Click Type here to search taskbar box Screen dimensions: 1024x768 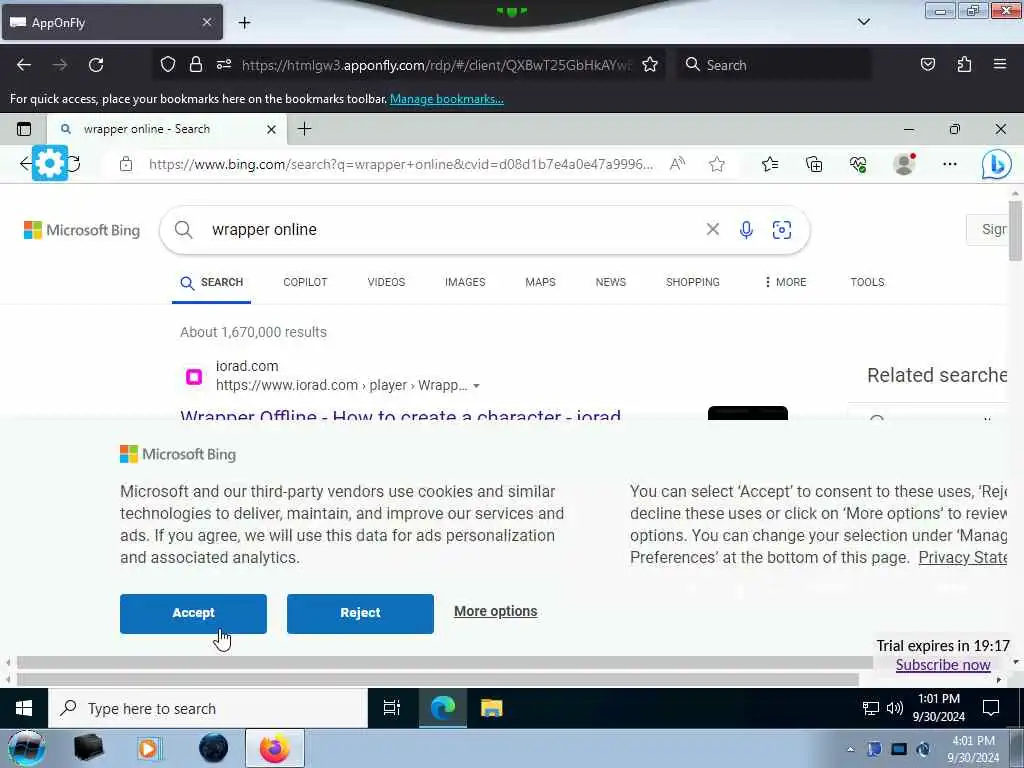[x=208, y=709]
